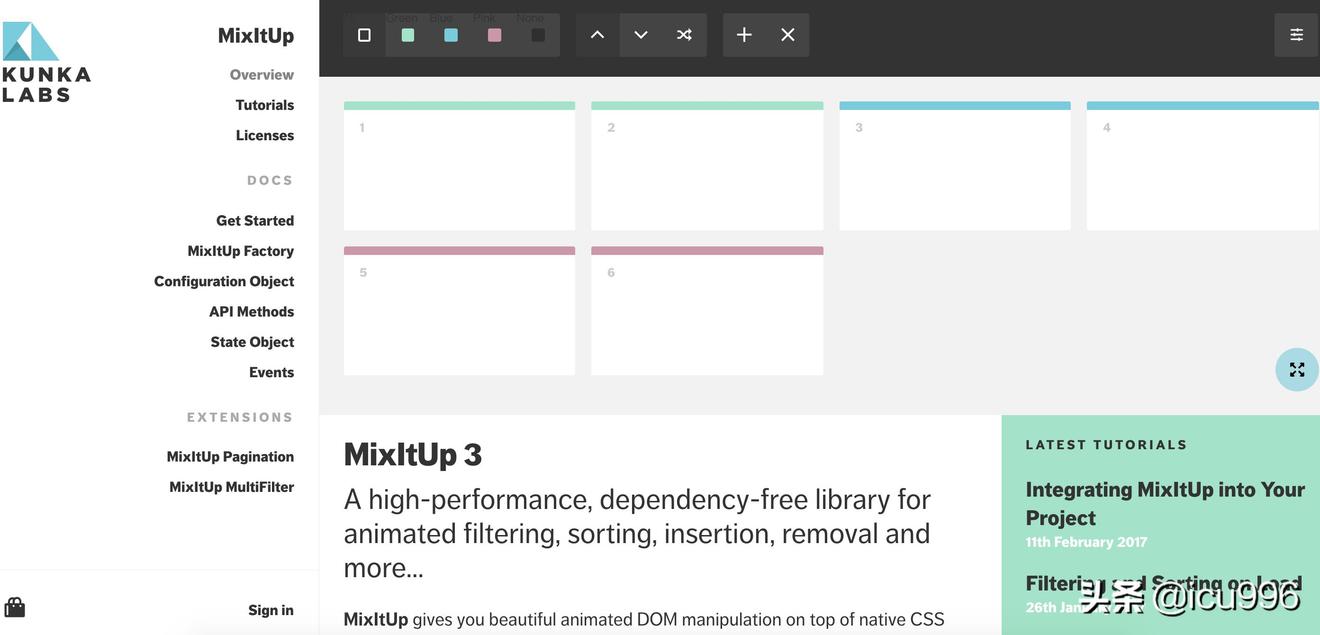Click the pink card numbered 5

pos(459,311)
